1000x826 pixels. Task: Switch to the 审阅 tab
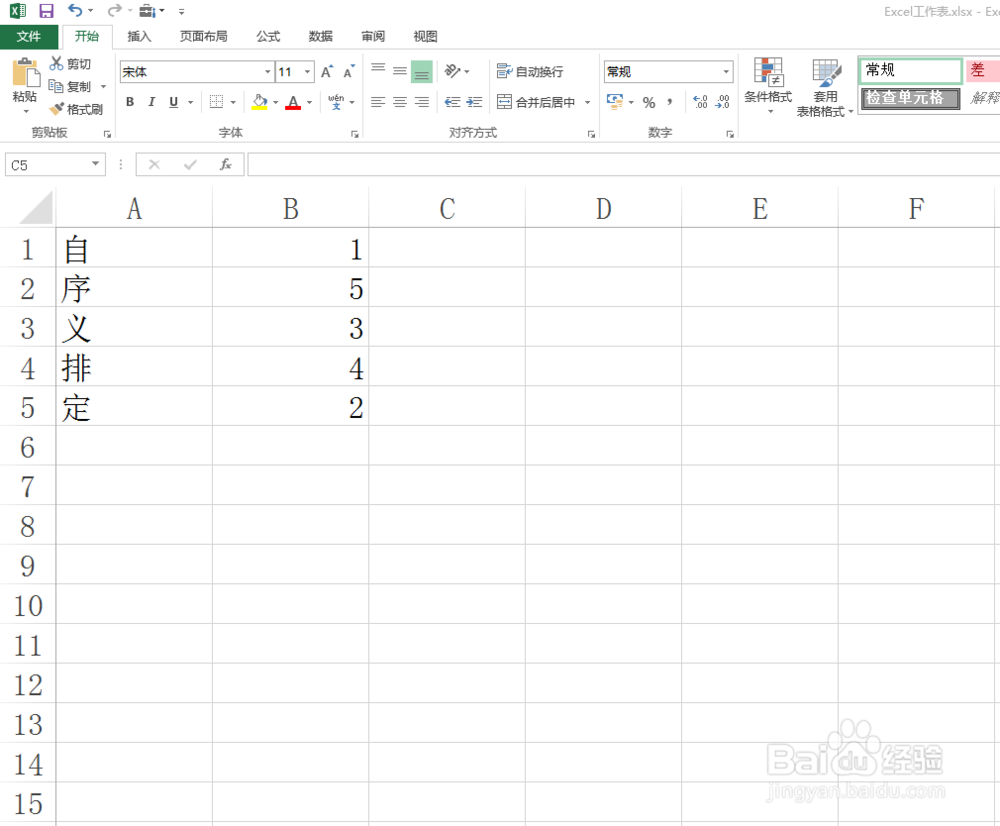tap(372, 36)
